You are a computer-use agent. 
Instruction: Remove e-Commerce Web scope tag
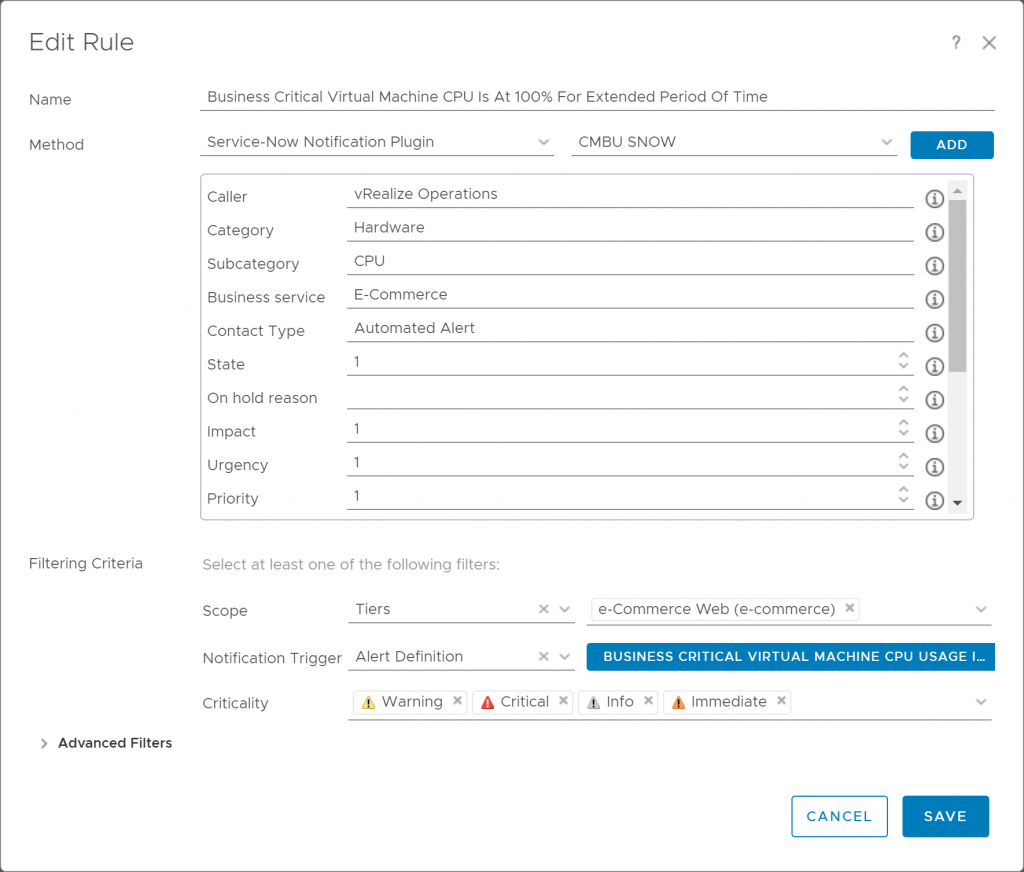click(849, 608)
